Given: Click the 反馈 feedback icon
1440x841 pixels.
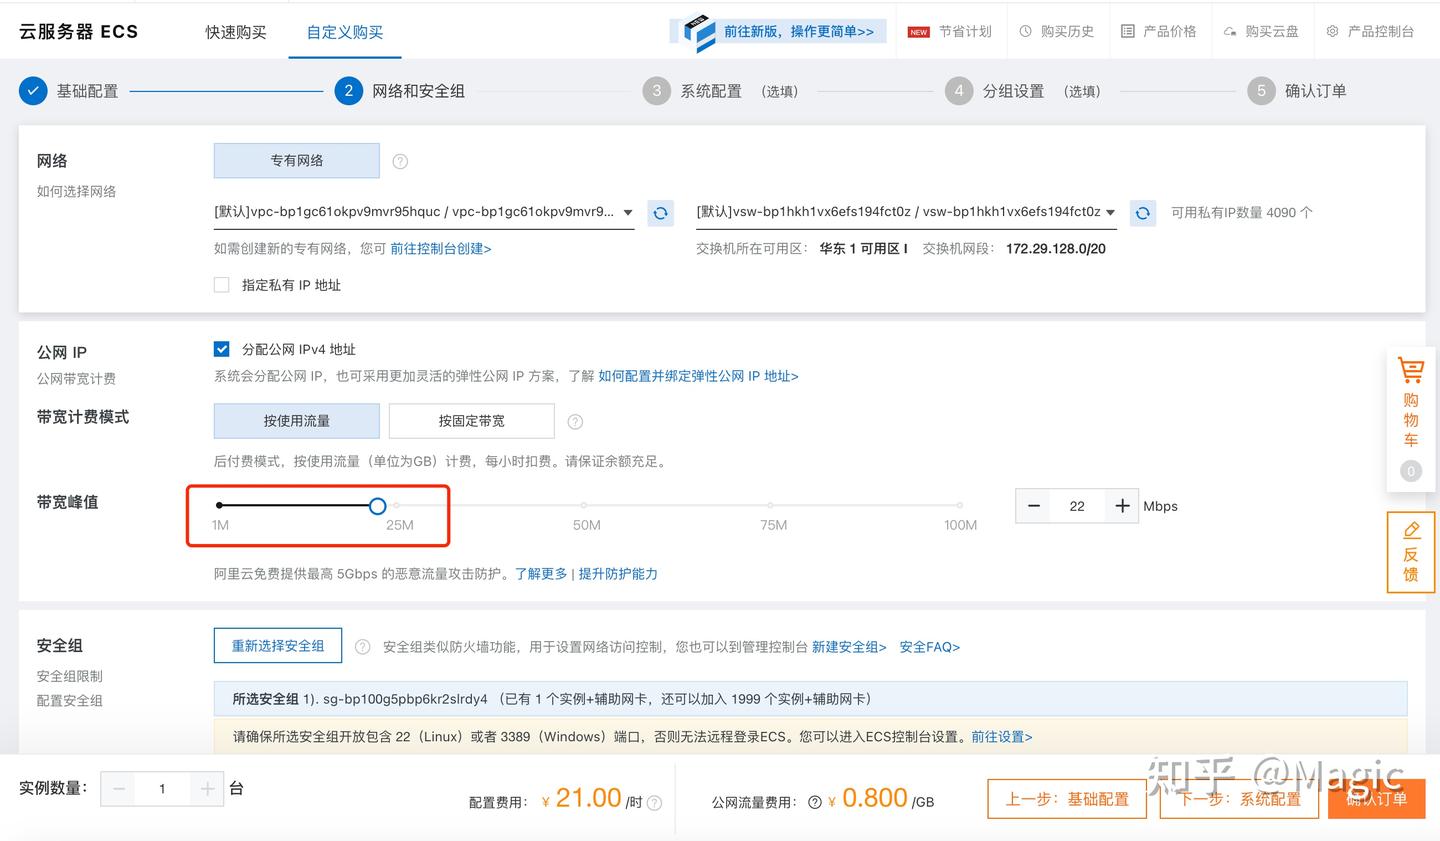Looking at the screenshot, I should 1410,552.
